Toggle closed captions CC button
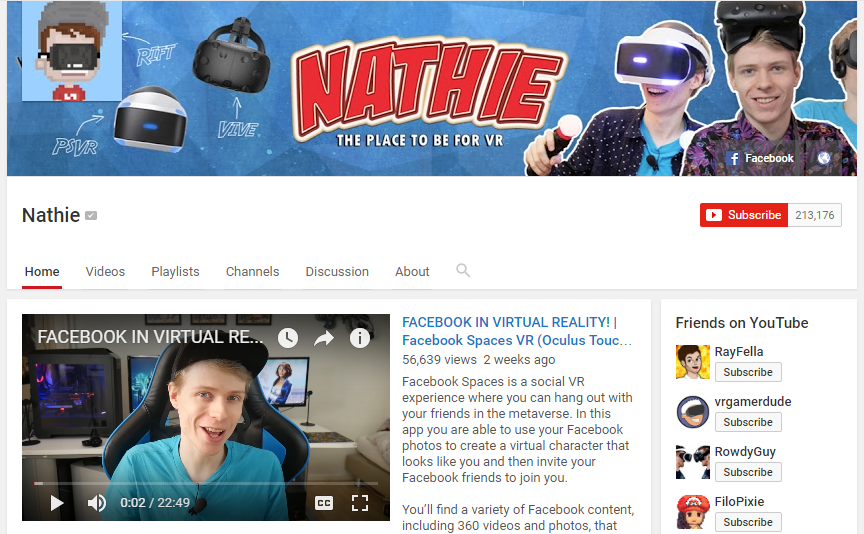Screen dimensions: 864x534 pos(324,503)
